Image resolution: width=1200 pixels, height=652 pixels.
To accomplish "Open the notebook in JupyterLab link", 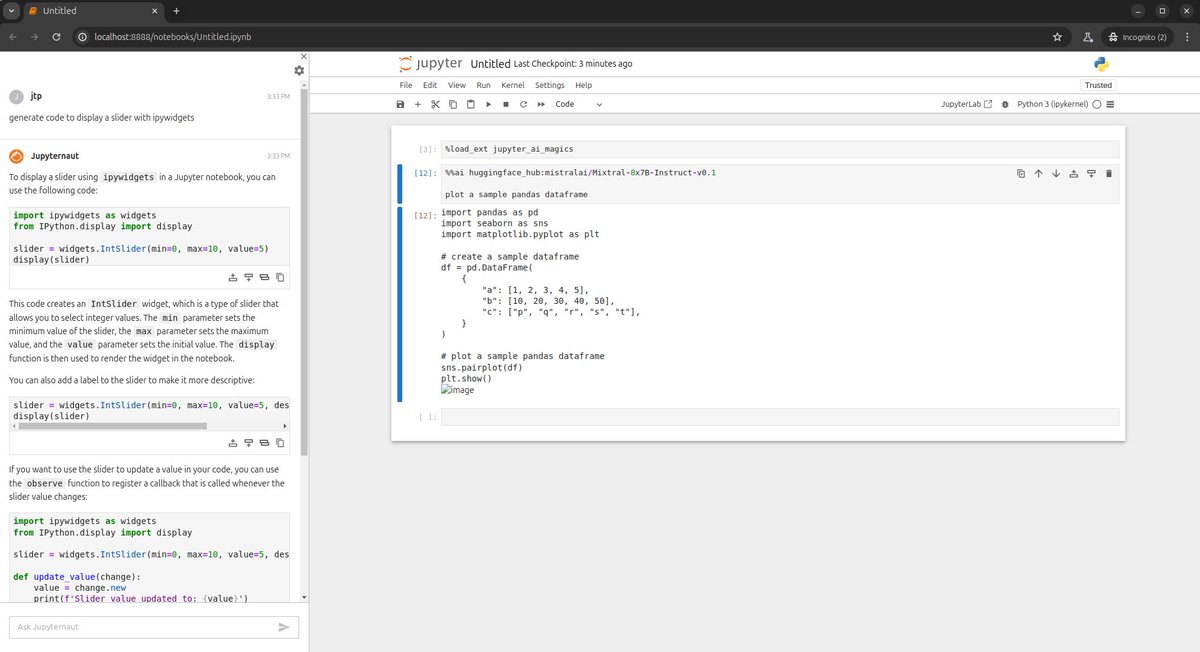I will 967,104.
